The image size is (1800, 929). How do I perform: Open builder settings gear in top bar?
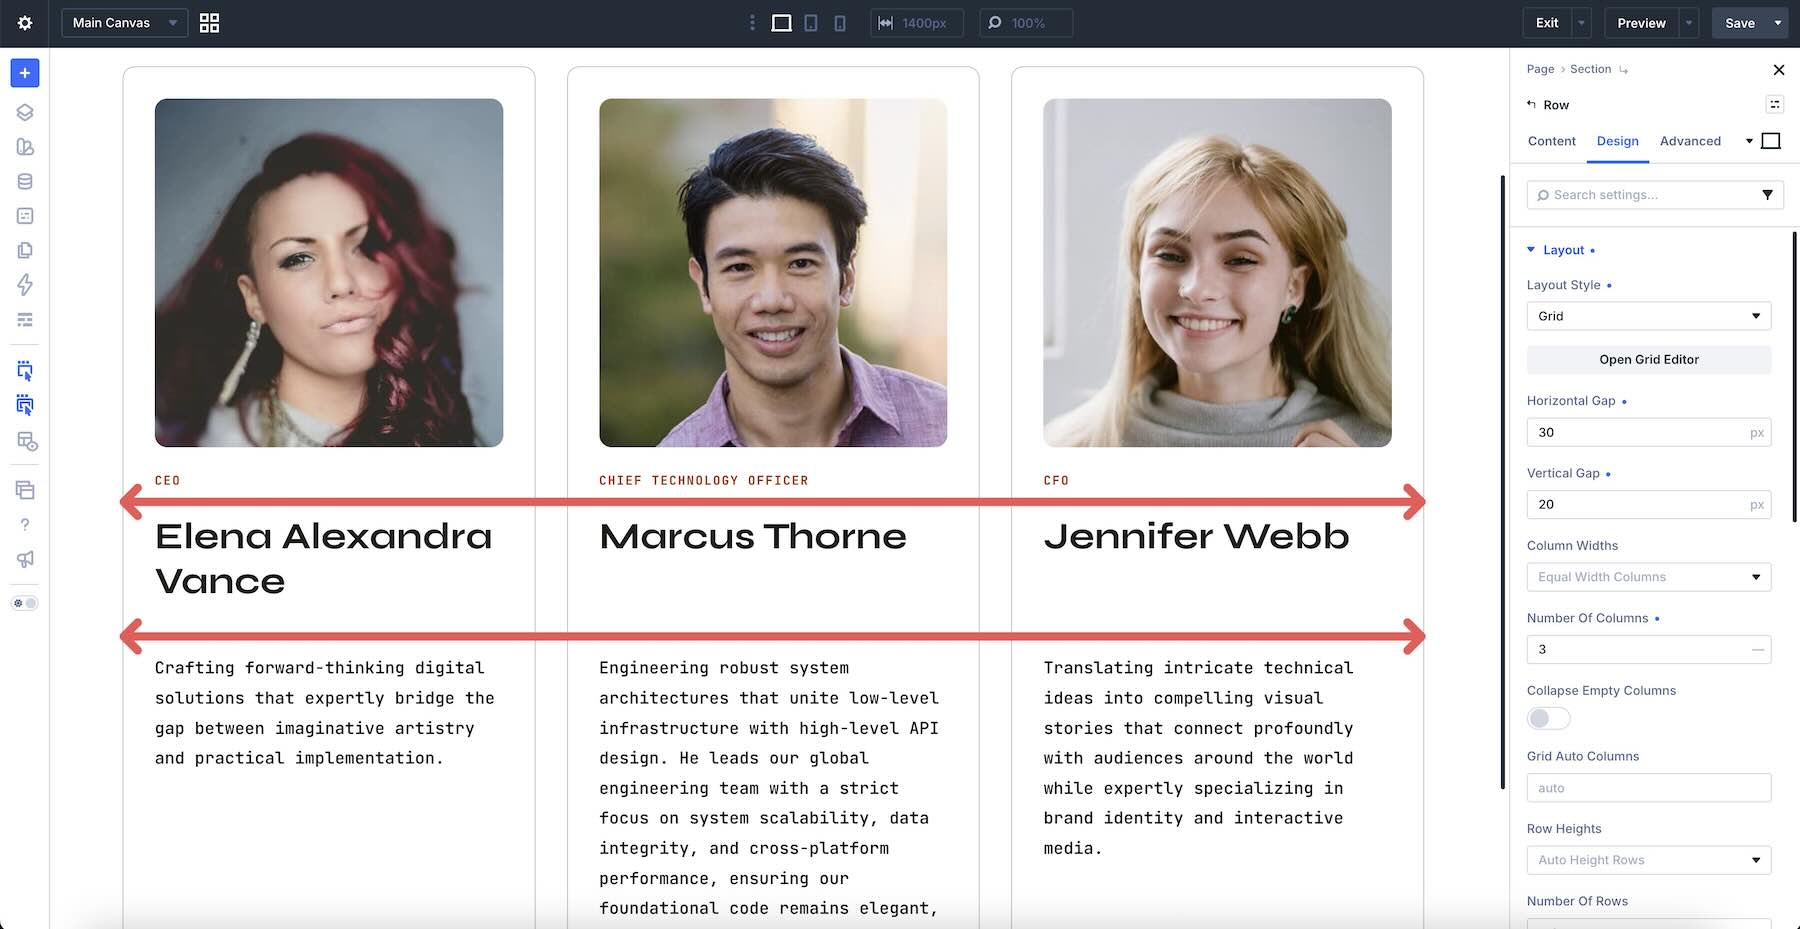[25, 23]
